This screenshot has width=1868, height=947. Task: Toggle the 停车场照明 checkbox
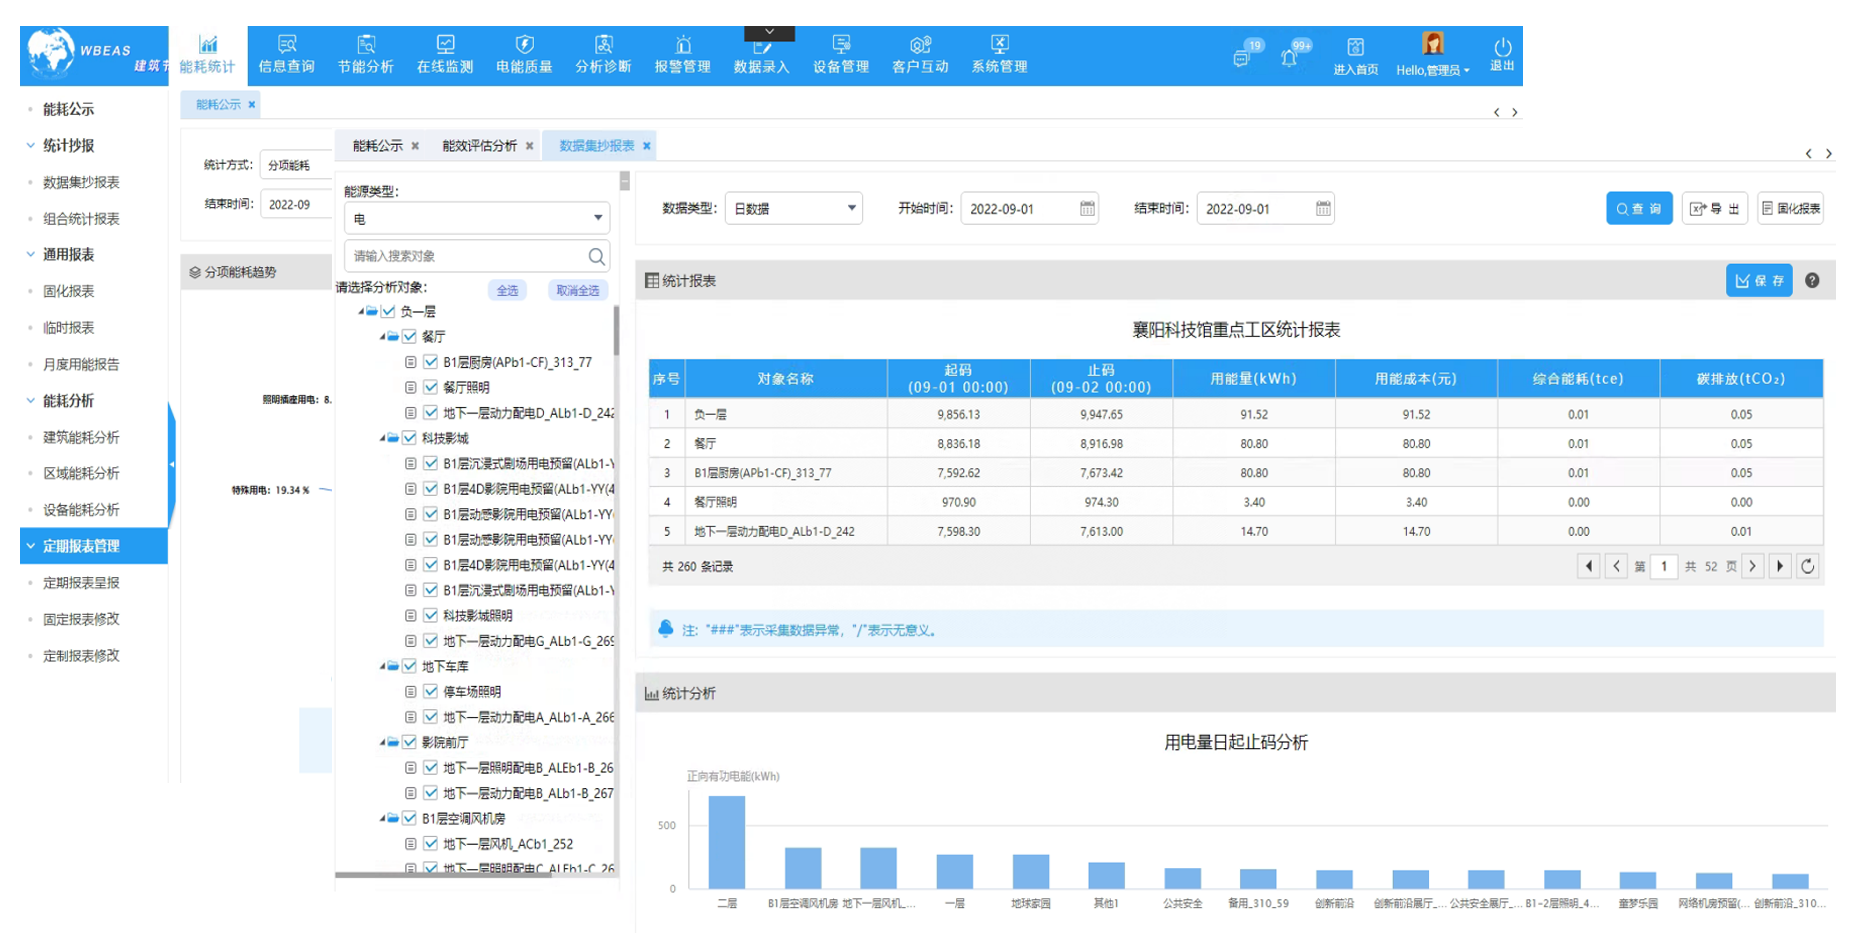click(x=431, y=691)
